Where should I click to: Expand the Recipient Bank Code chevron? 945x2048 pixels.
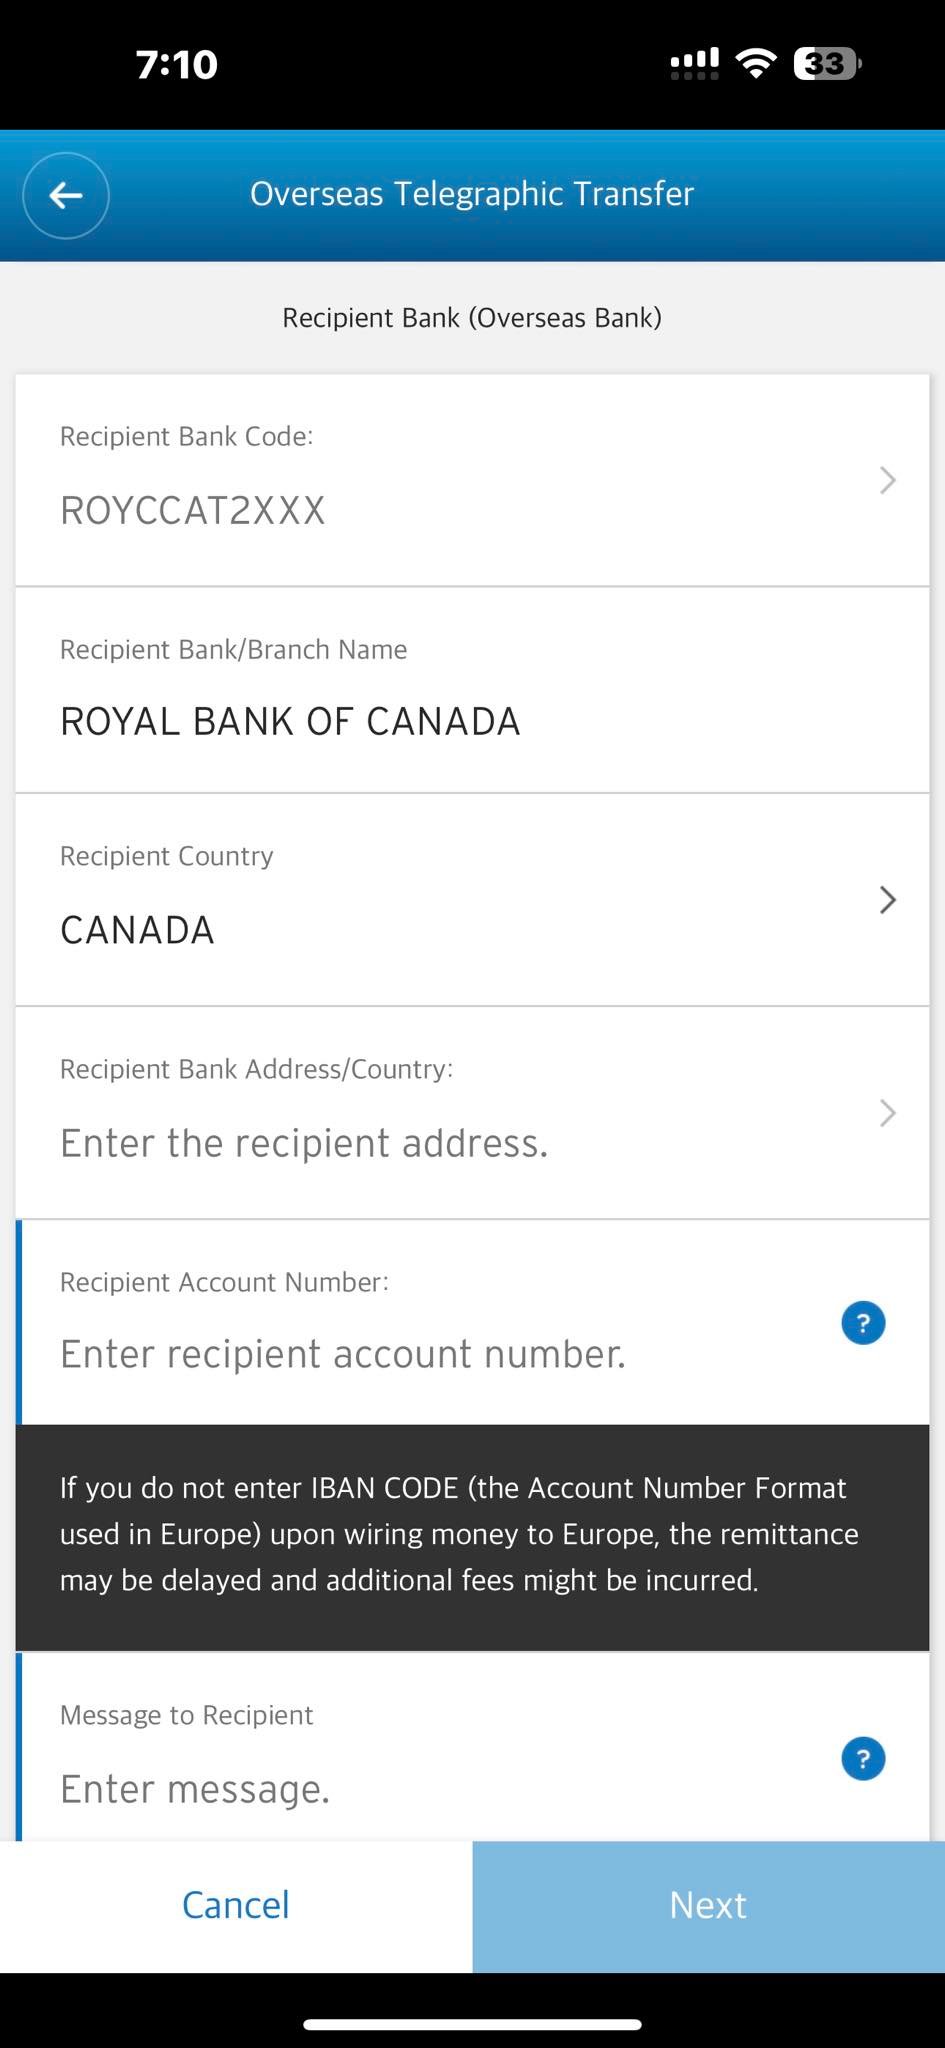[887, 480]
